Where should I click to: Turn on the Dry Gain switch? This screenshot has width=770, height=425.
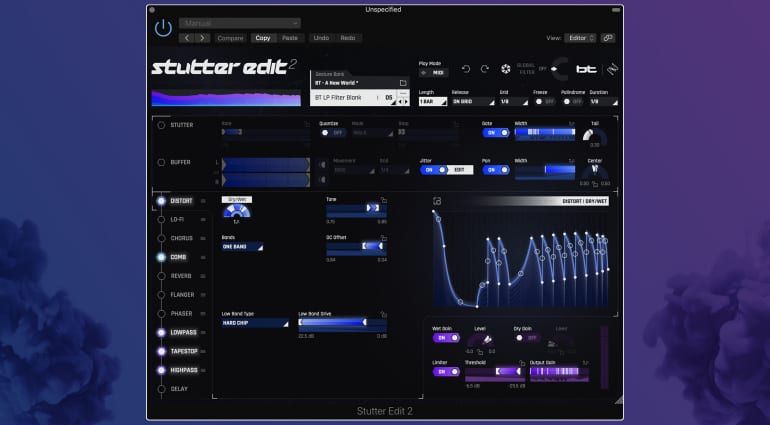click(527, 338)
